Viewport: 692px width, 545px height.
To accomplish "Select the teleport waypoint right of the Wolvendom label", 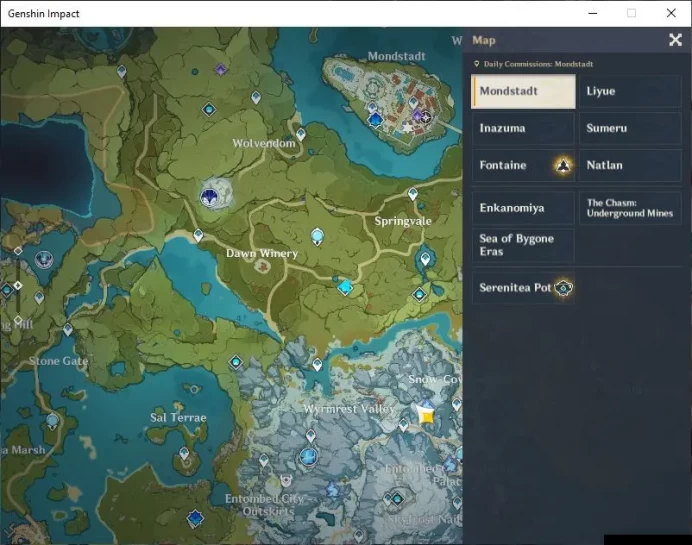I will [x=301, y=134].
